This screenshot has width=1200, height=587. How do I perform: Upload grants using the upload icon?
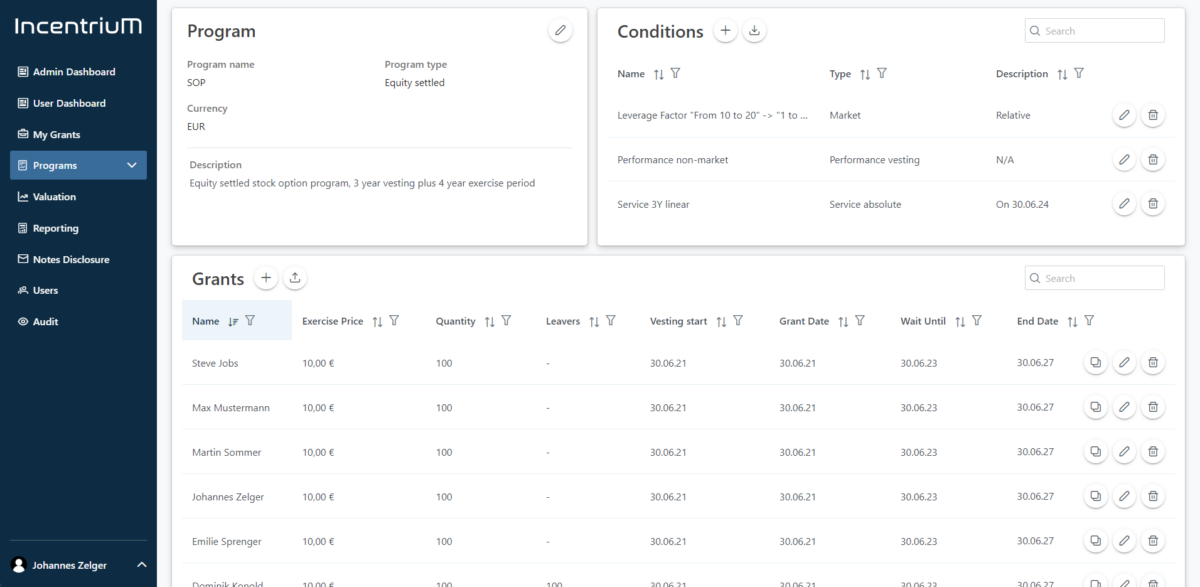tap(295, 278)
